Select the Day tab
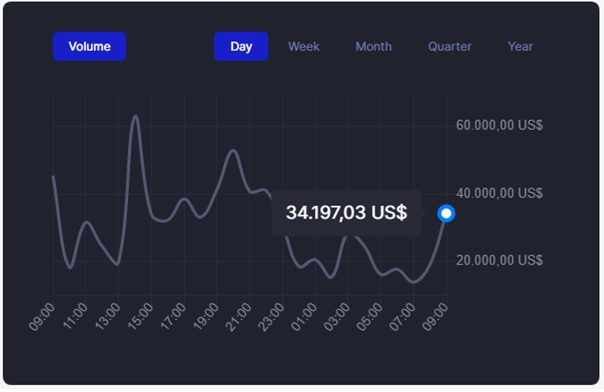Image resolution: width=604 pixels, height=392 pixels. click(241, 46)
